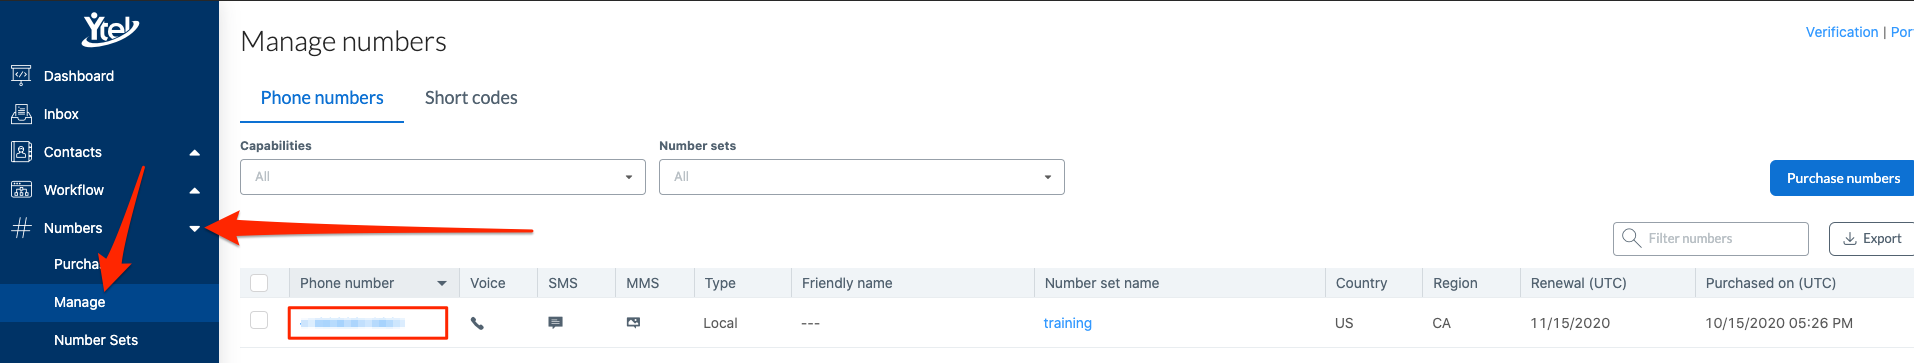
Task: Open Dashboard via its sidebar icon
Action: click(21, 75)
